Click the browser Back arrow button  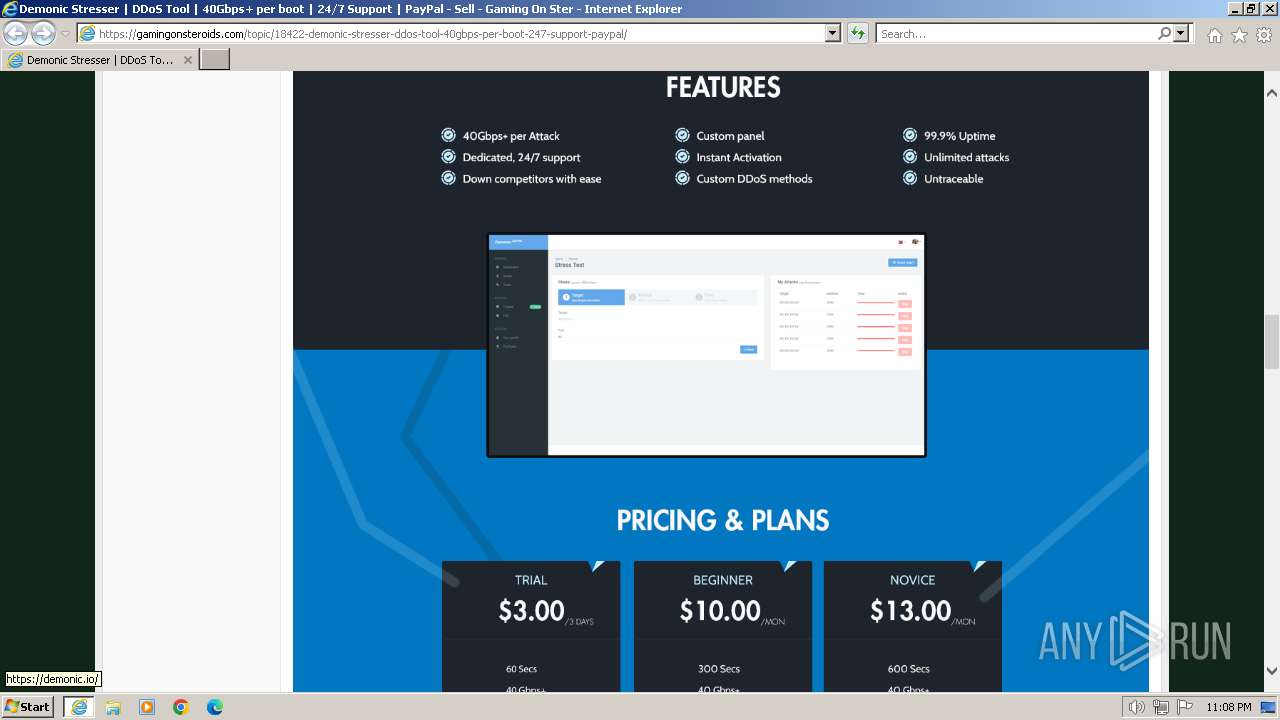pos(16,33)
